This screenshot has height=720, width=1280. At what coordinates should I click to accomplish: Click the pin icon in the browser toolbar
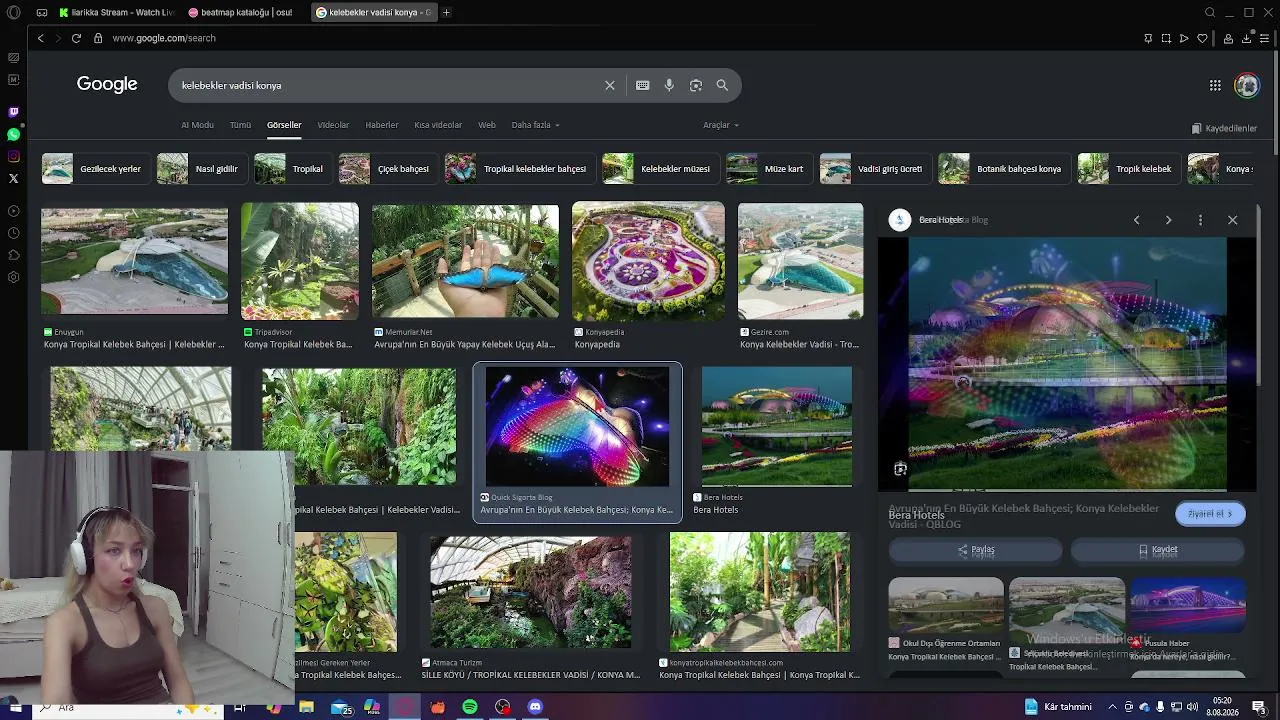tap(1148, 38)
